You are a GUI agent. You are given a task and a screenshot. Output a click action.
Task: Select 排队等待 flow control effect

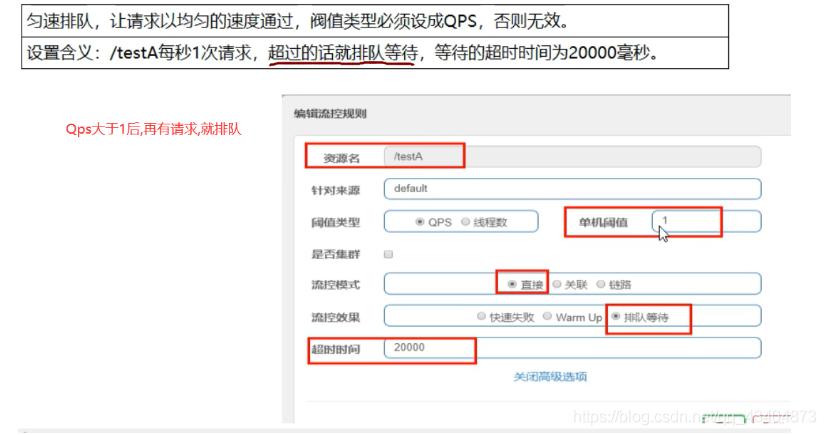pyautogui.click(x=615, y=316)
